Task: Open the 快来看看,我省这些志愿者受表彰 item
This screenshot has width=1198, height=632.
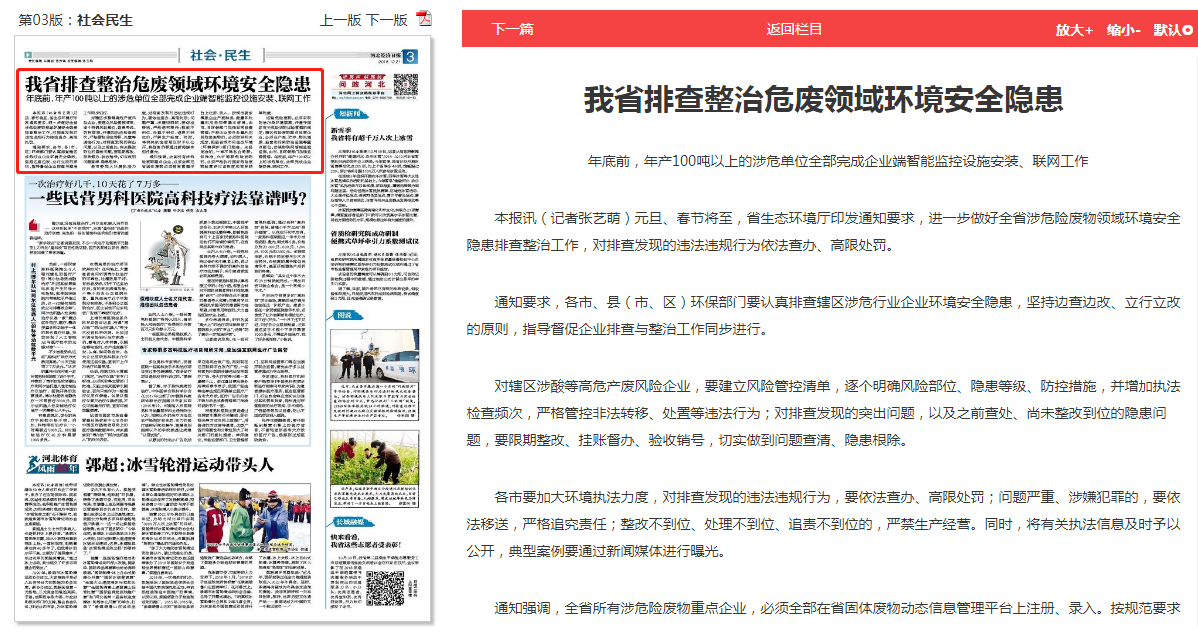Action: 365,541
